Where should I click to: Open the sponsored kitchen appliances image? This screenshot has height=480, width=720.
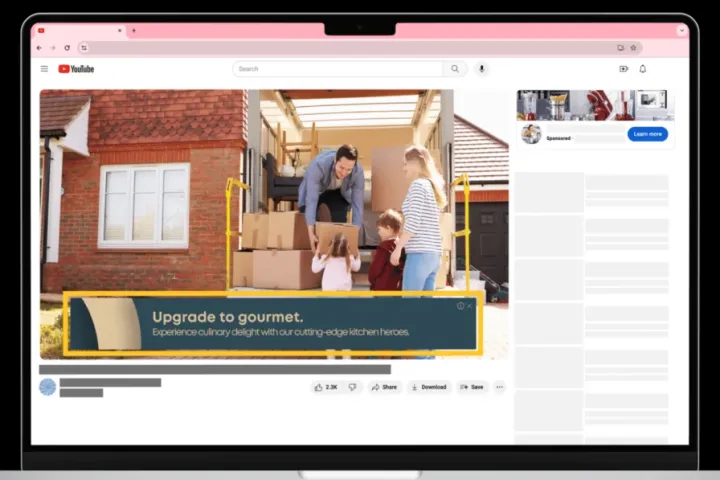596,105
